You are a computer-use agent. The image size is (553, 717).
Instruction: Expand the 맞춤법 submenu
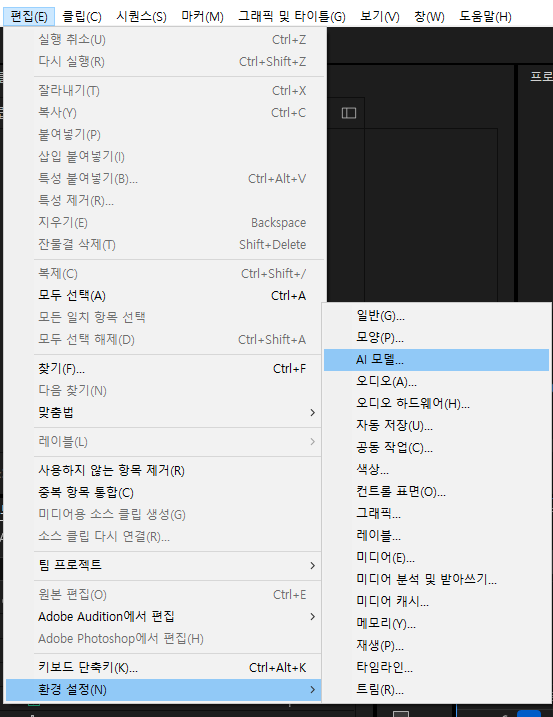(x=164, y=412)
